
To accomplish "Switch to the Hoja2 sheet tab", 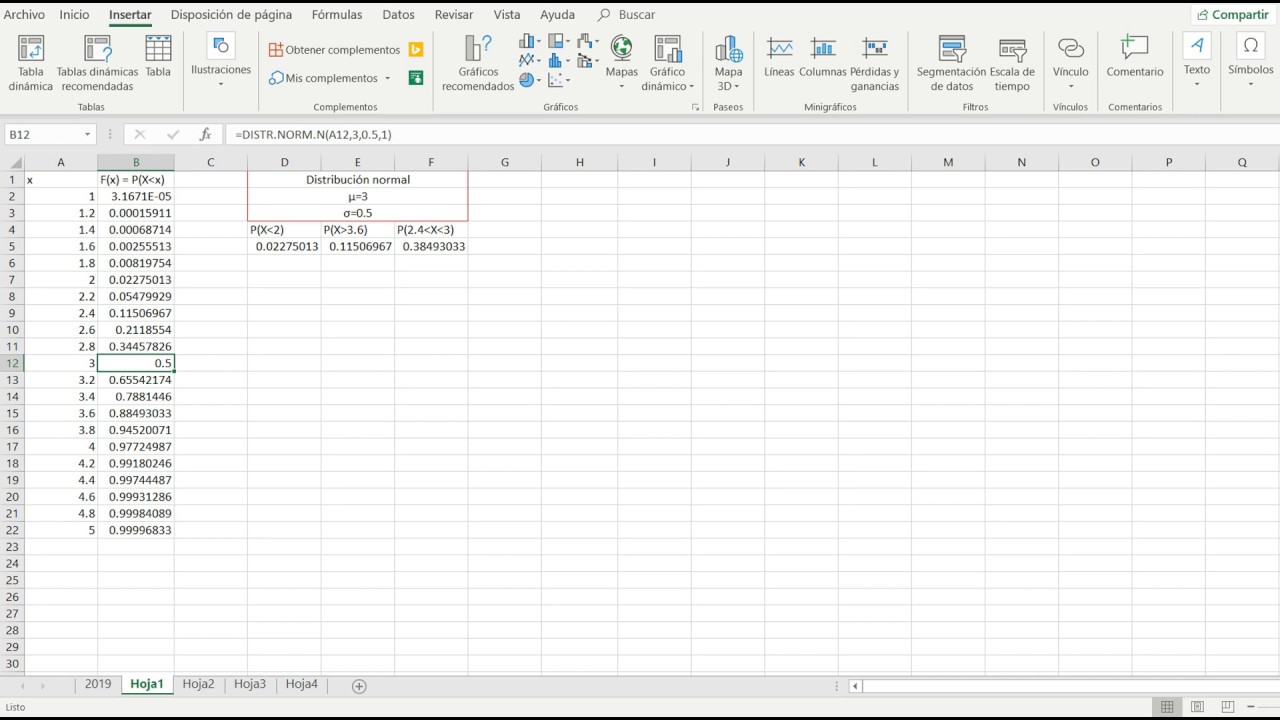I will [198, 684].
